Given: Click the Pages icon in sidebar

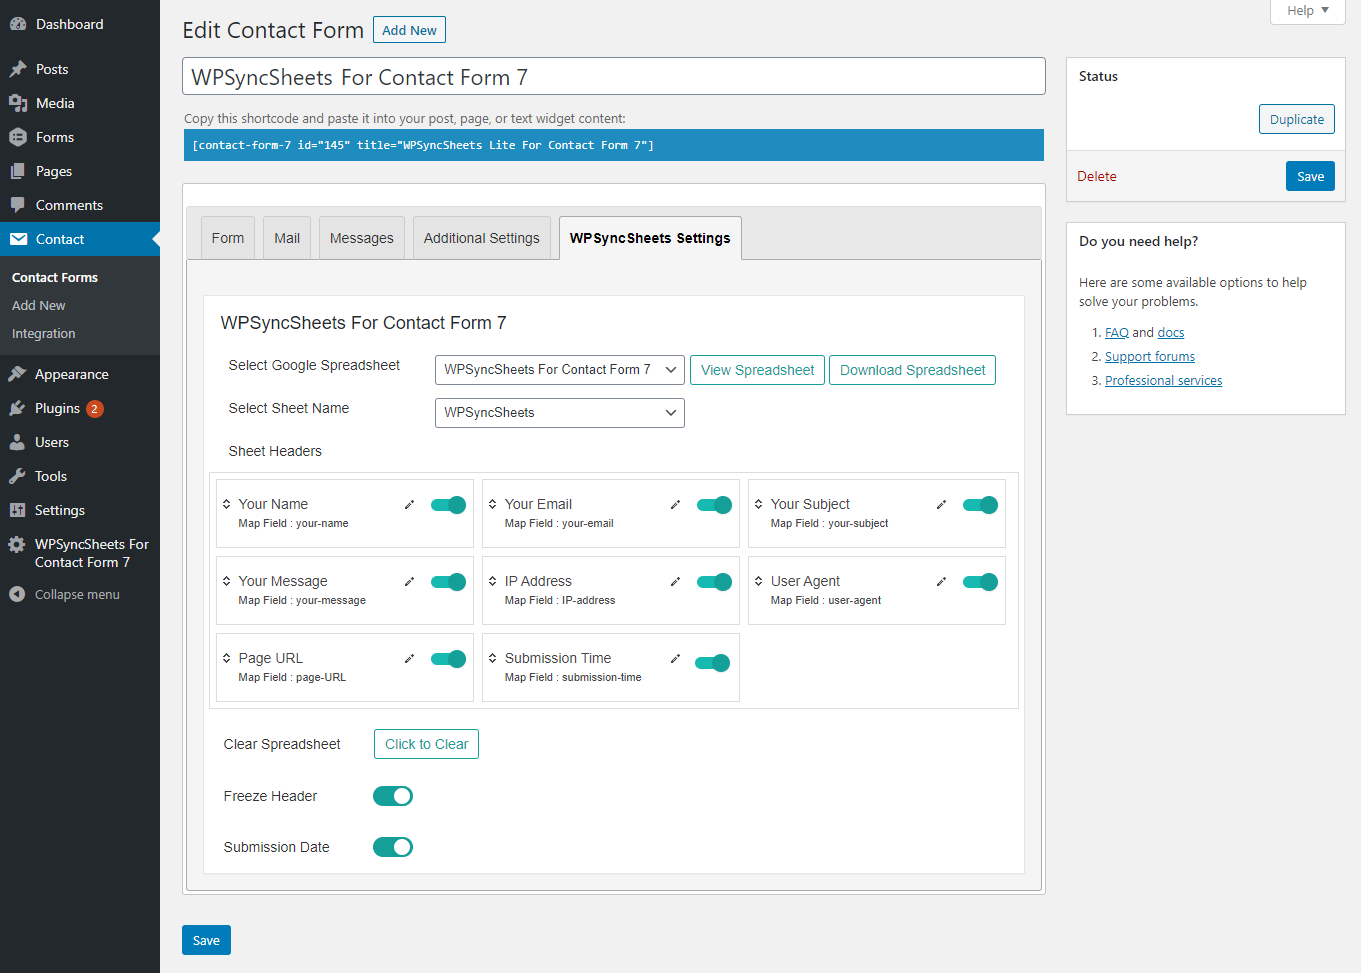Looking at the screenshot, I should click(x=18, y=171).
